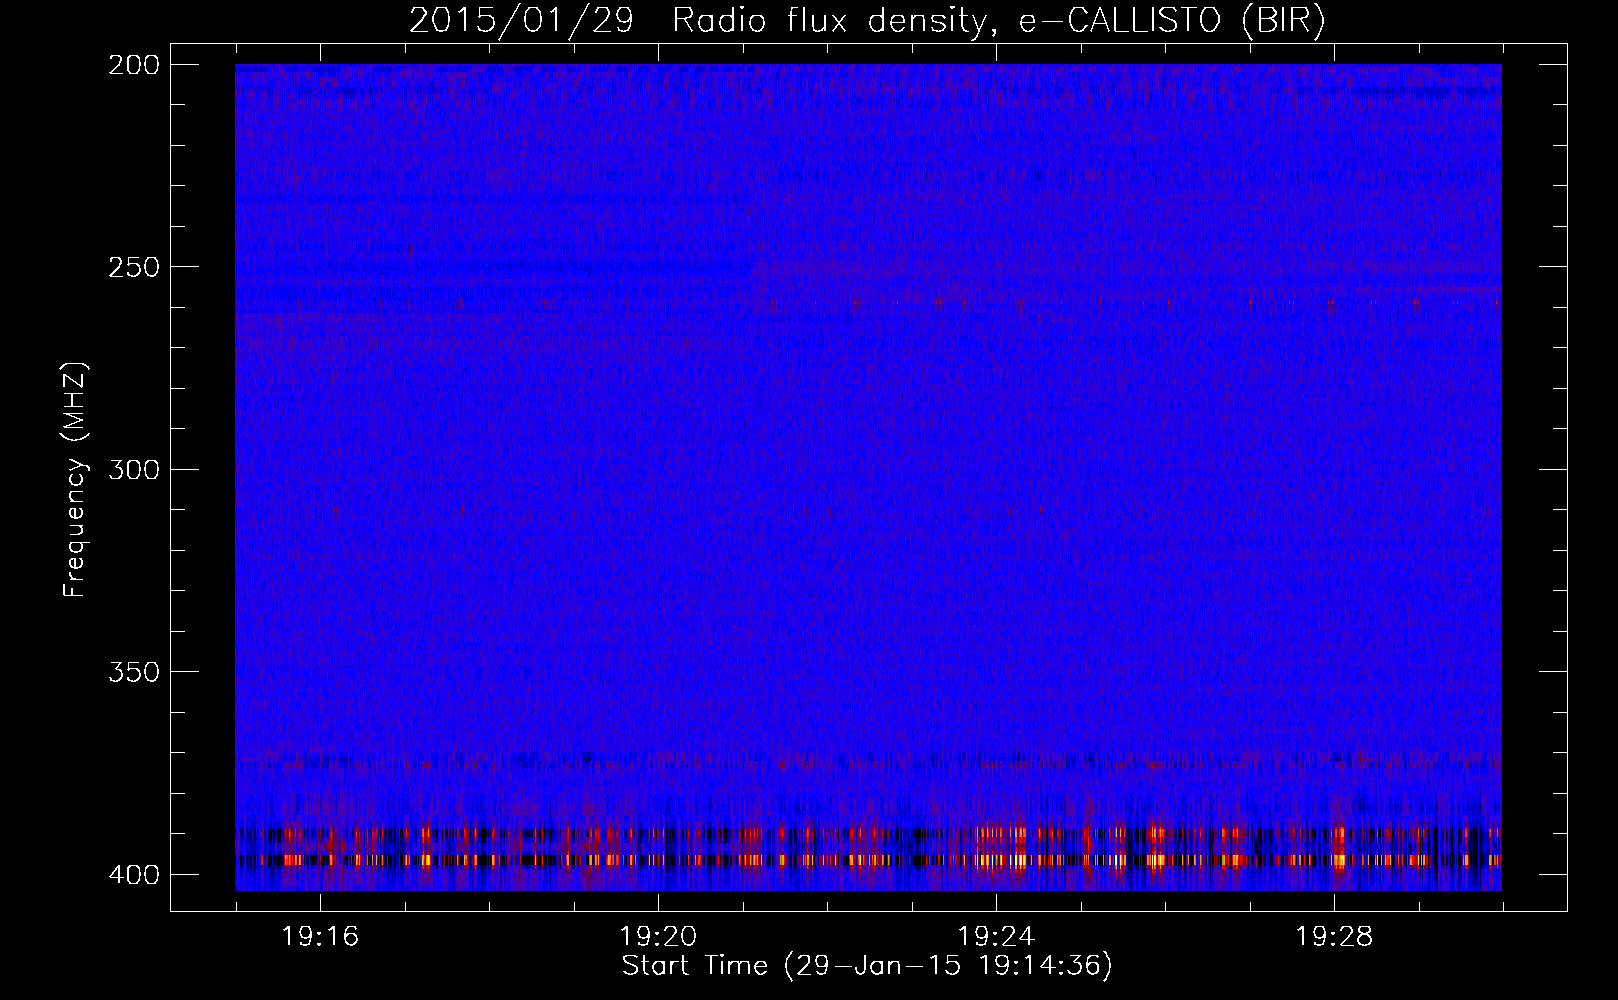Screen dimensions: 1618x1000
Task: Click the 19:24 time tick label
Action: [996, 937]
